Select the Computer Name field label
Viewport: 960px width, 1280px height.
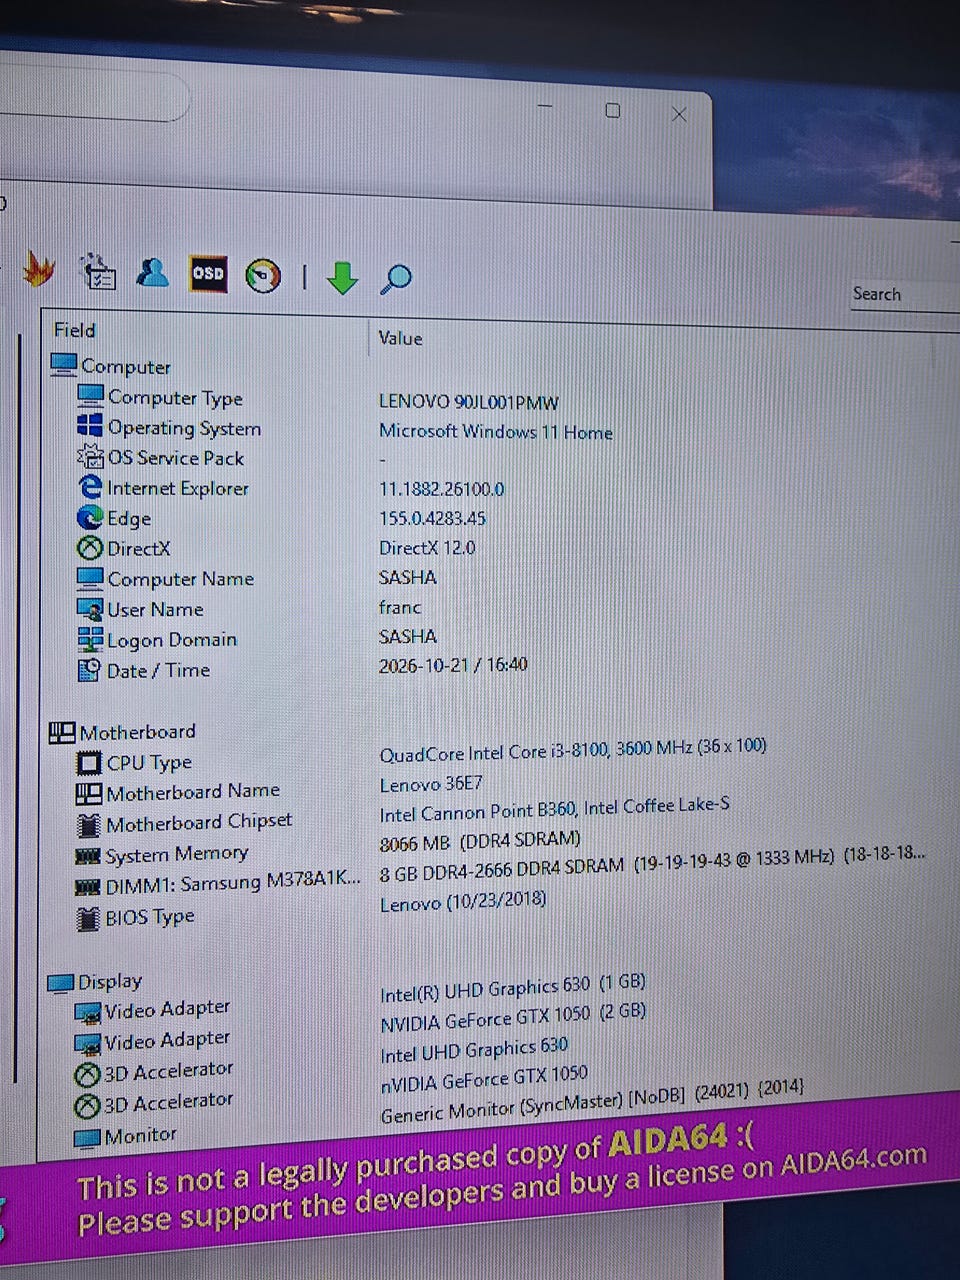point(181,579)
